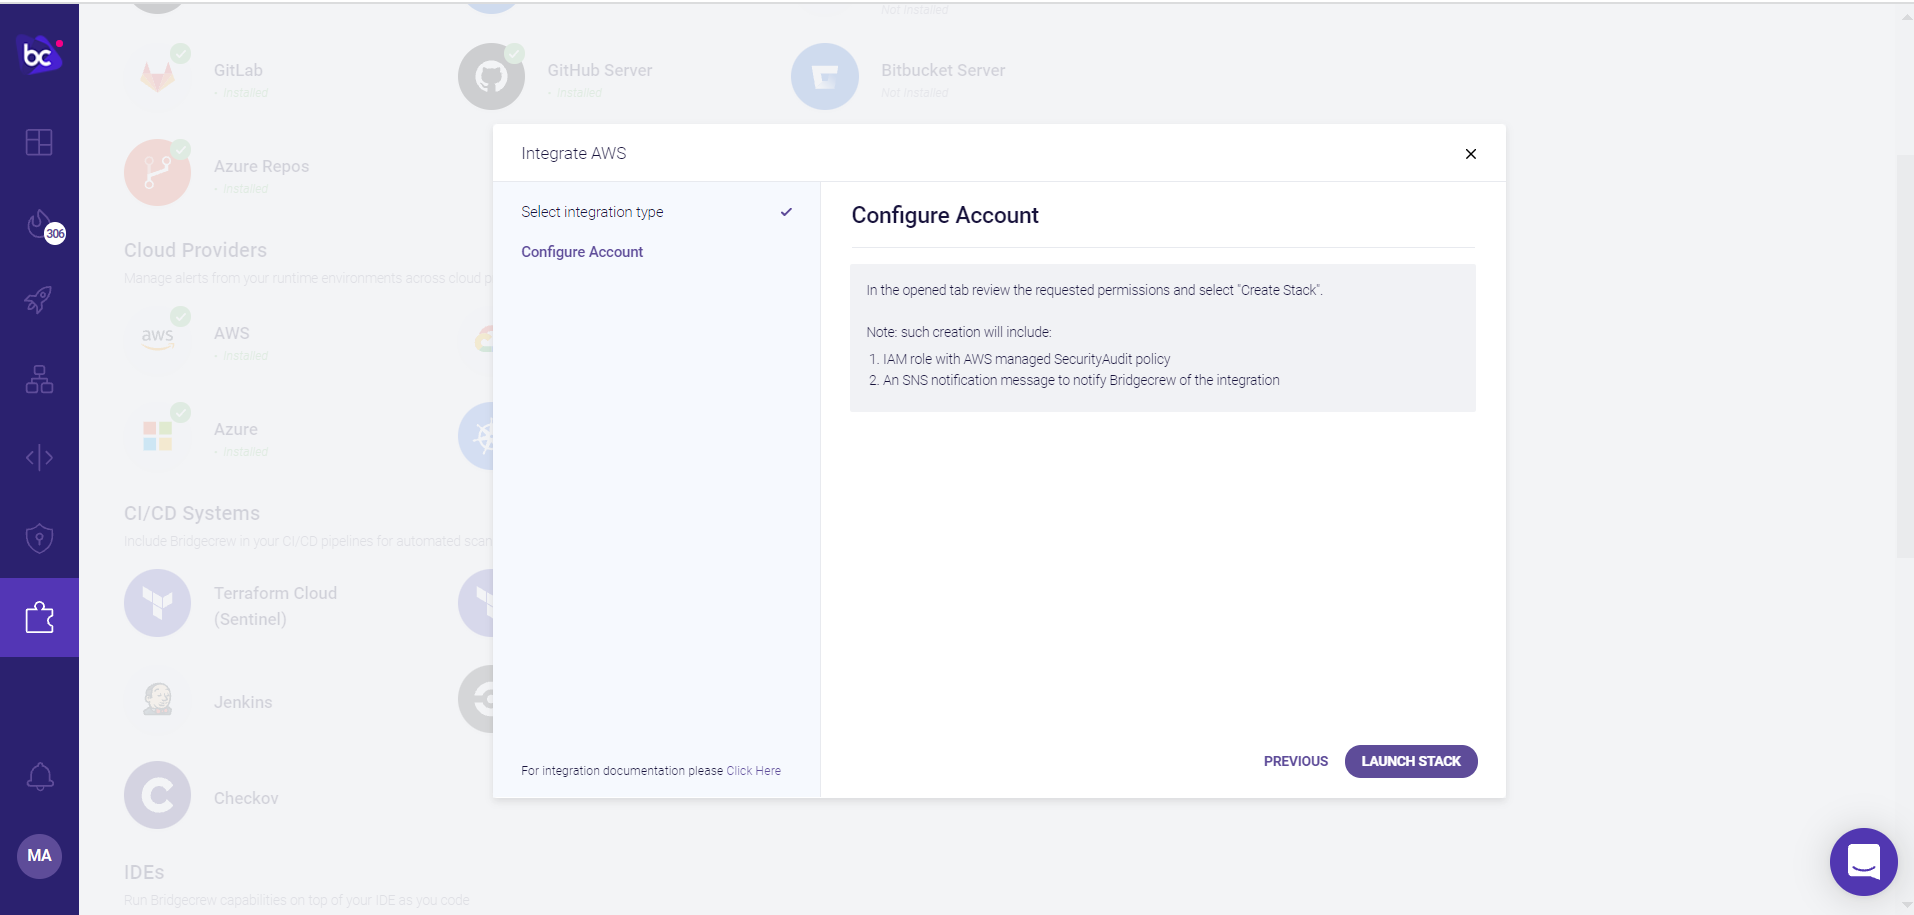Click the 'GitLab' label text

pyautogui.click(x=238, y=70)
